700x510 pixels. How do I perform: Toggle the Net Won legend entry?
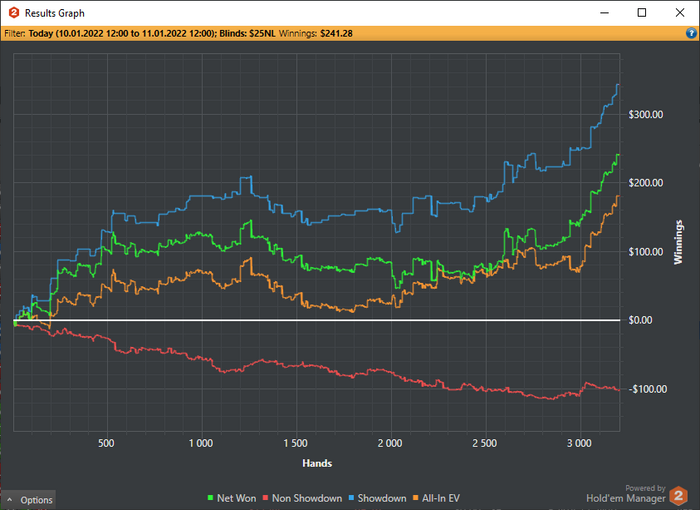click(x=232, y=498)
